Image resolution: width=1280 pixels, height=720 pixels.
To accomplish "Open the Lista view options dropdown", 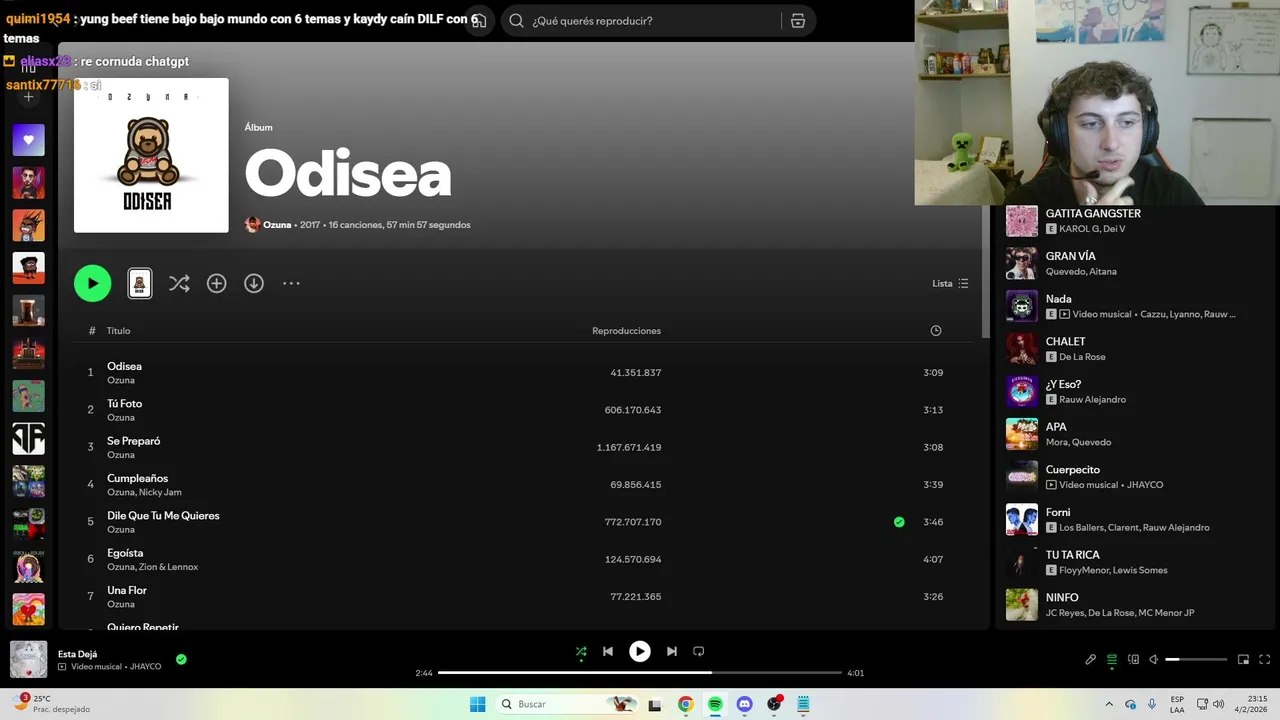I will click(950, 284).
